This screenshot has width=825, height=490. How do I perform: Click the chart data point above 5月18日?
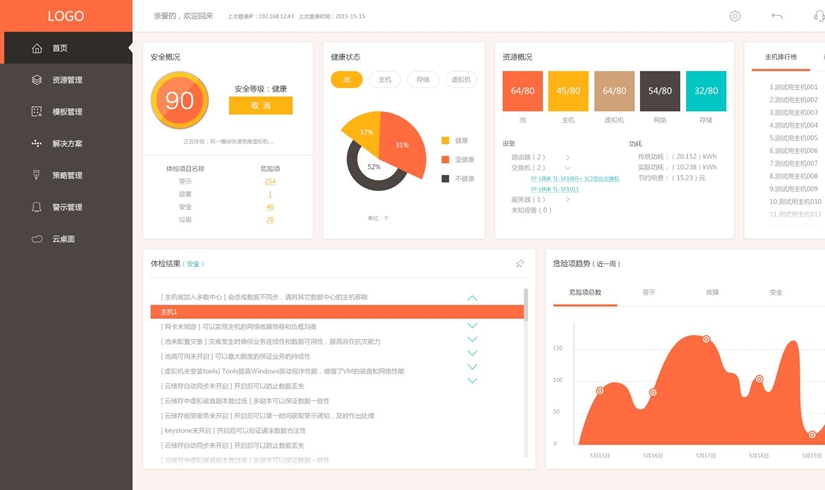click(x=759, y=379)
